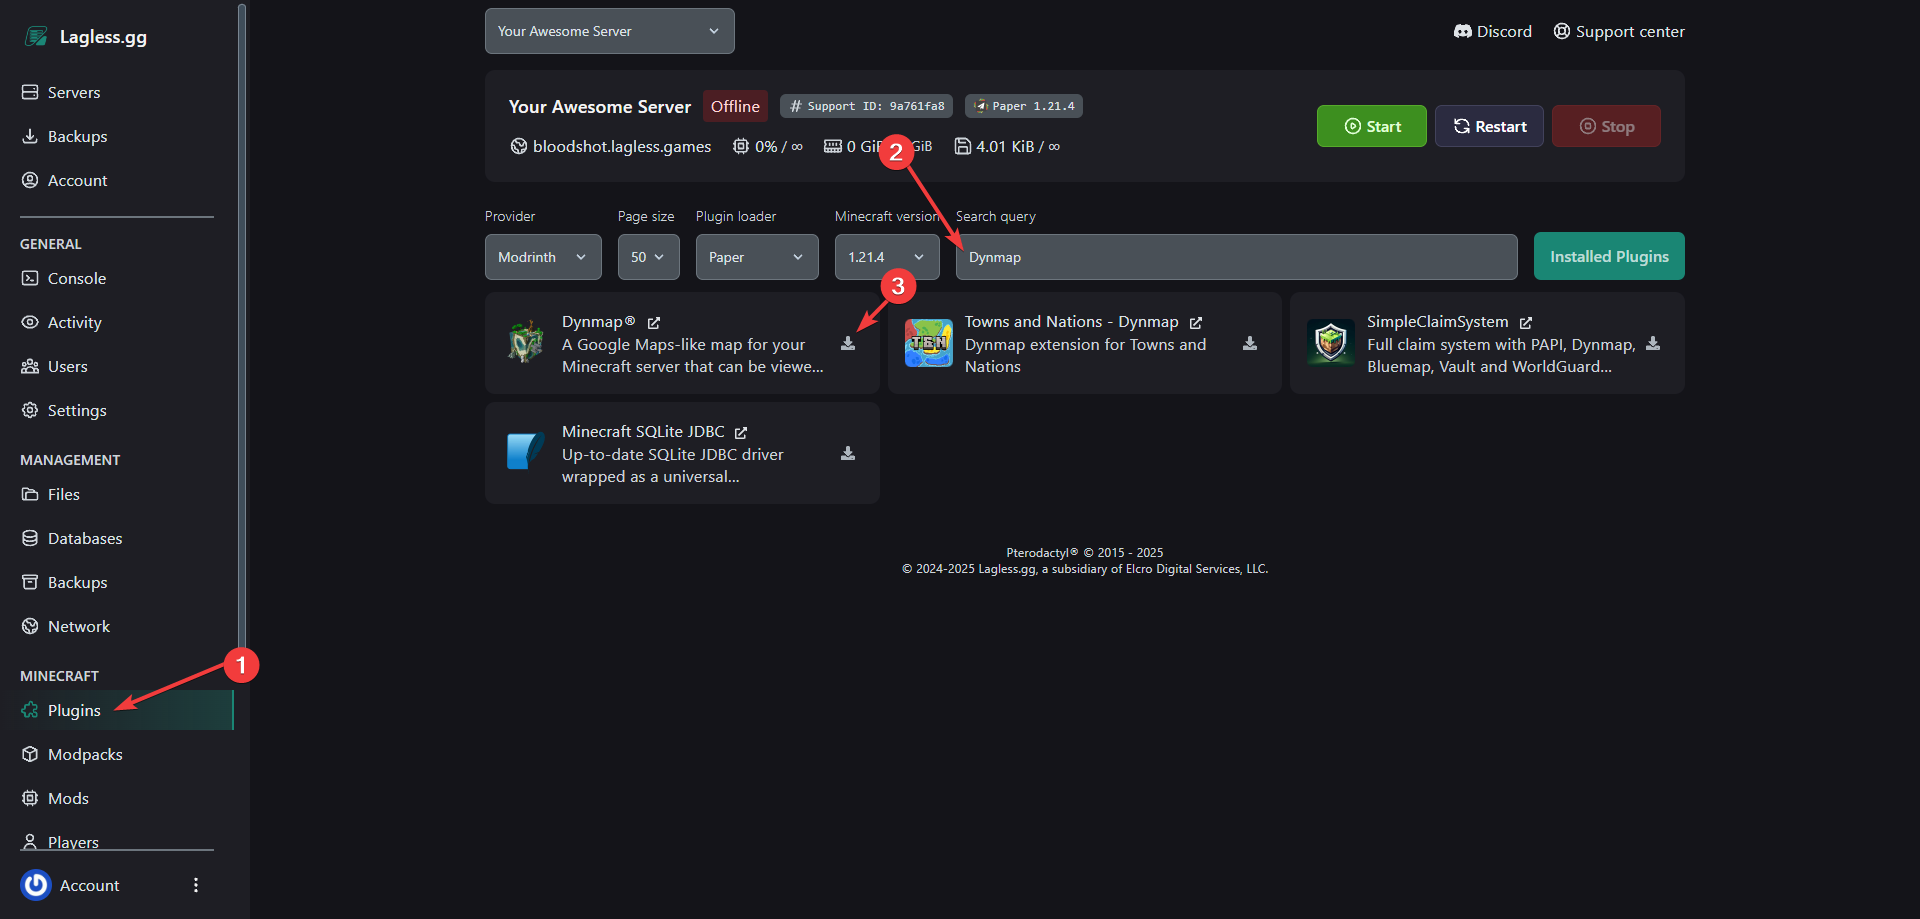1920x919 pixels.
Task: Open SimpleClaimSystem external link icon
Action: click(1526, 323)
